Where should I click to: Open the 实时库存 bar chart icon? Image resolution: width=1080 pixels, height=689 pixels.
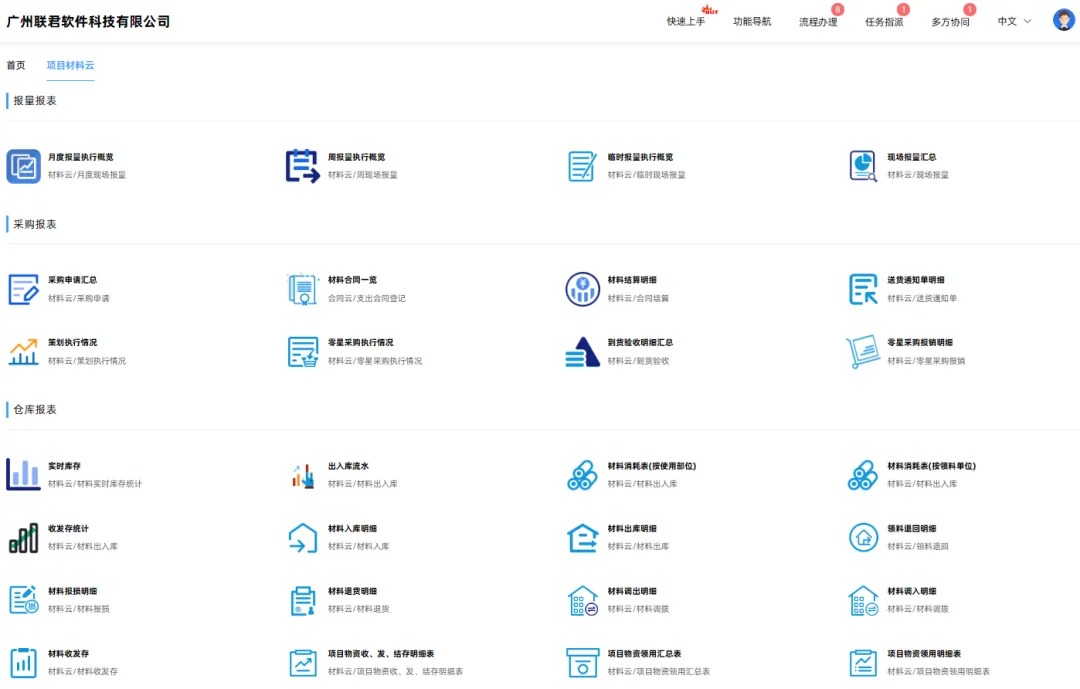(24, 475)
